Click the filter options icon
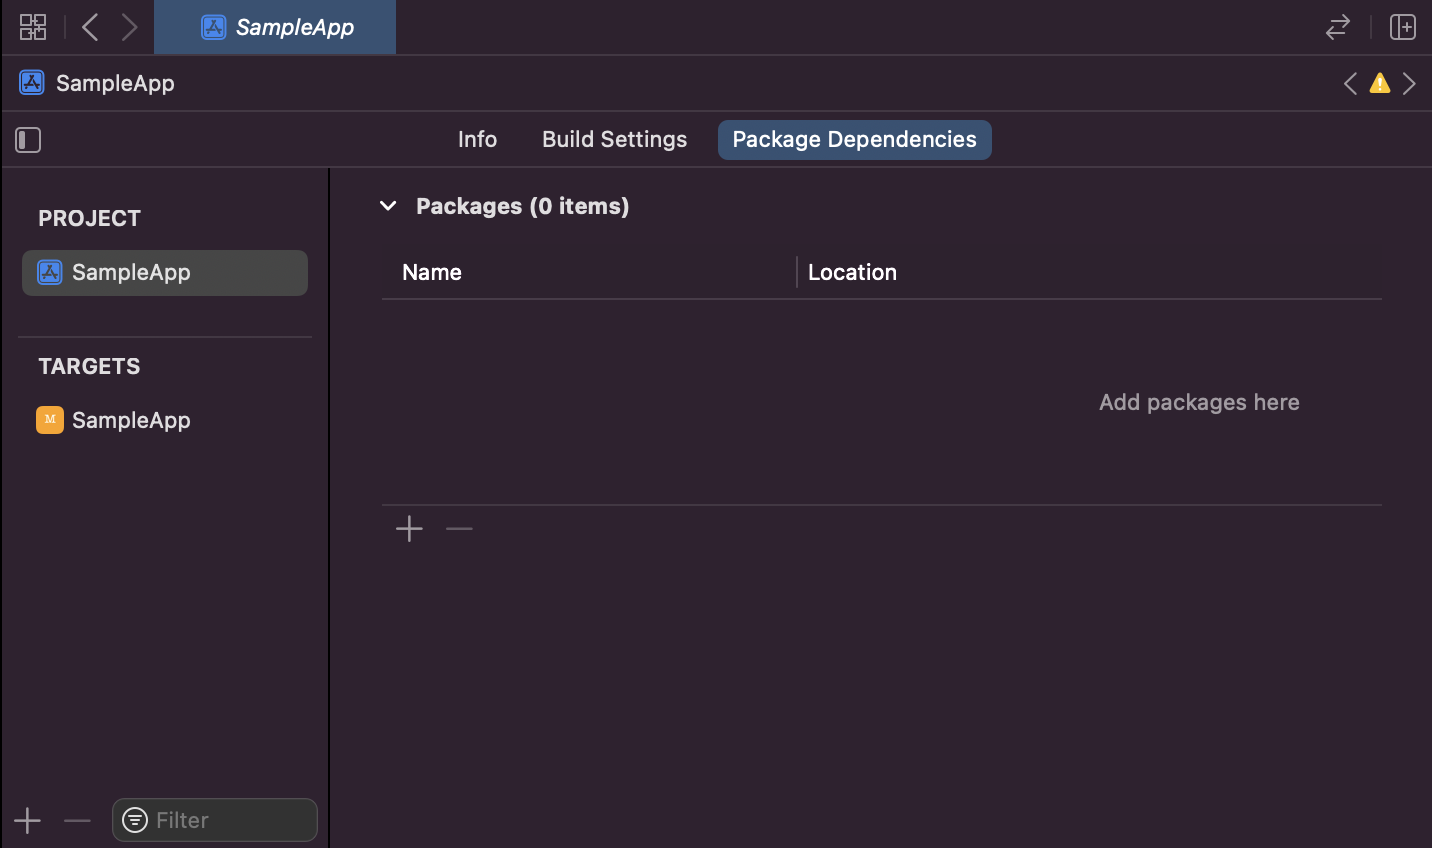The width and height of the screenshot is (1432, 848). click(x=135, y=820)
